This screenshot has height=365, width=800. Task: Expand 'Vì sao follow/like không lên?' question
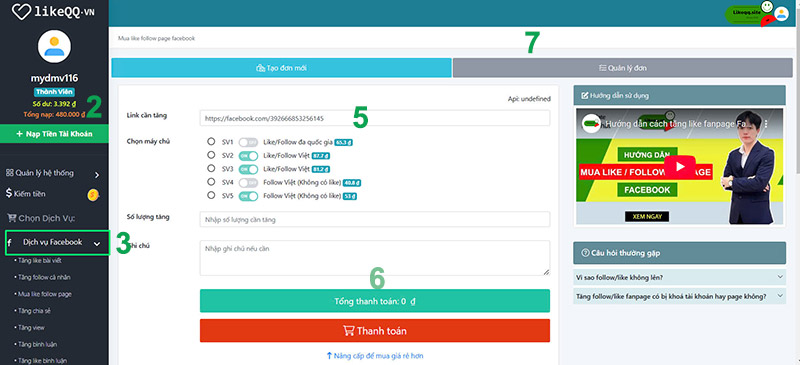(x=679, y=277)
